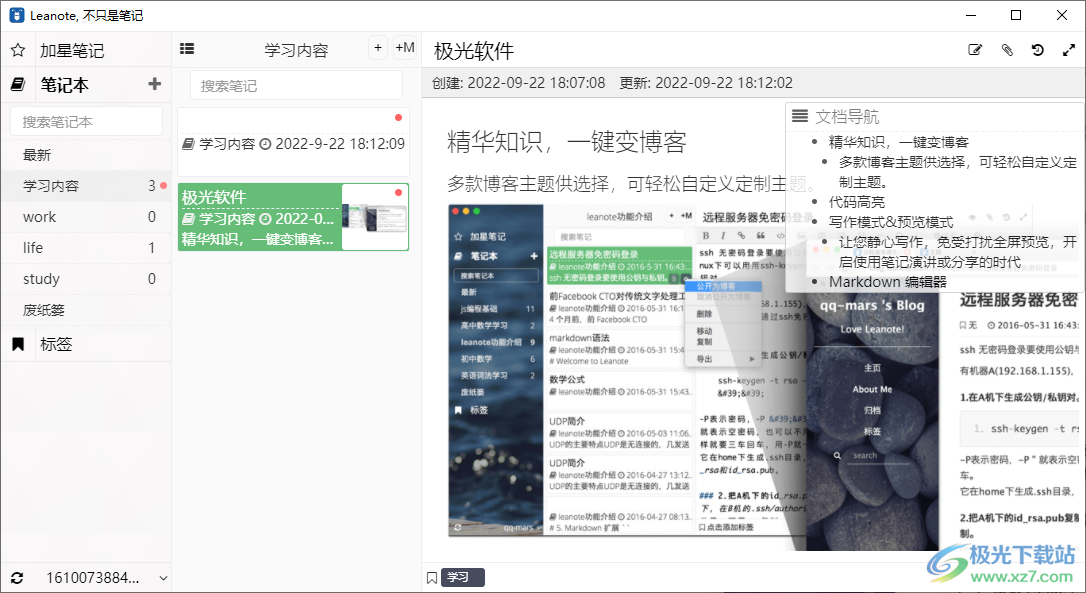Screen dimensions: 1086x593
Task: Open note history icon
Action: (x=1038, y=50)
